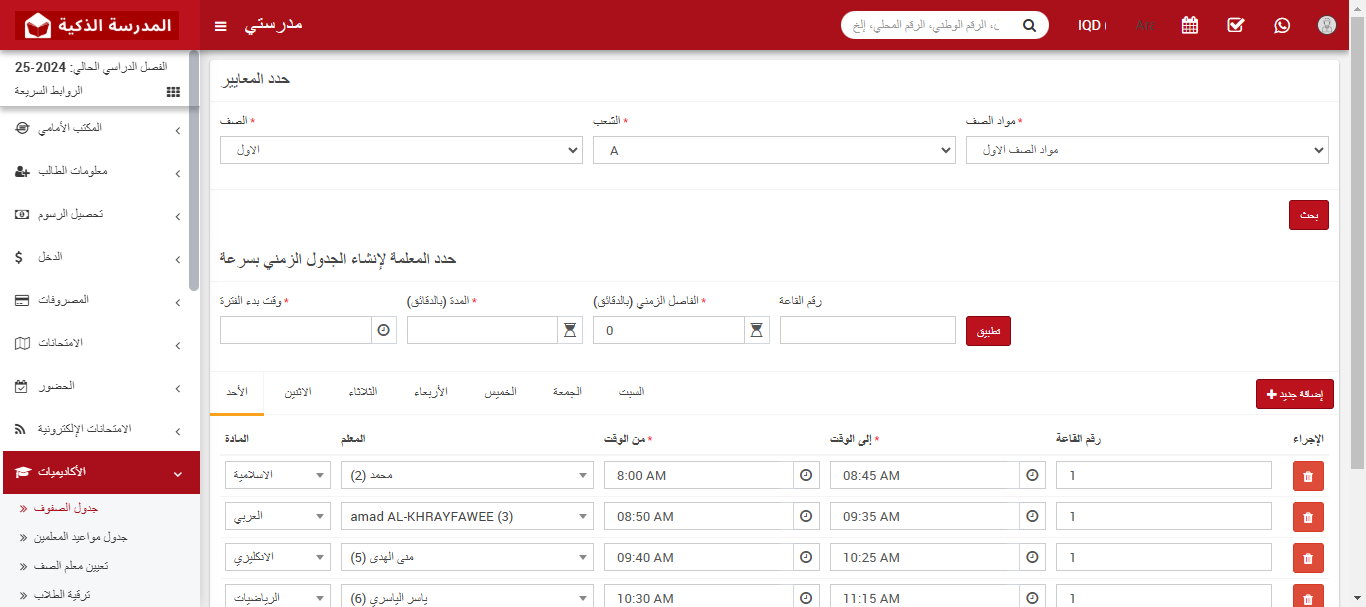Viewport: 1366px width, 607px height.
Task: Open the quick links grid icon
Action: point(172,91)
